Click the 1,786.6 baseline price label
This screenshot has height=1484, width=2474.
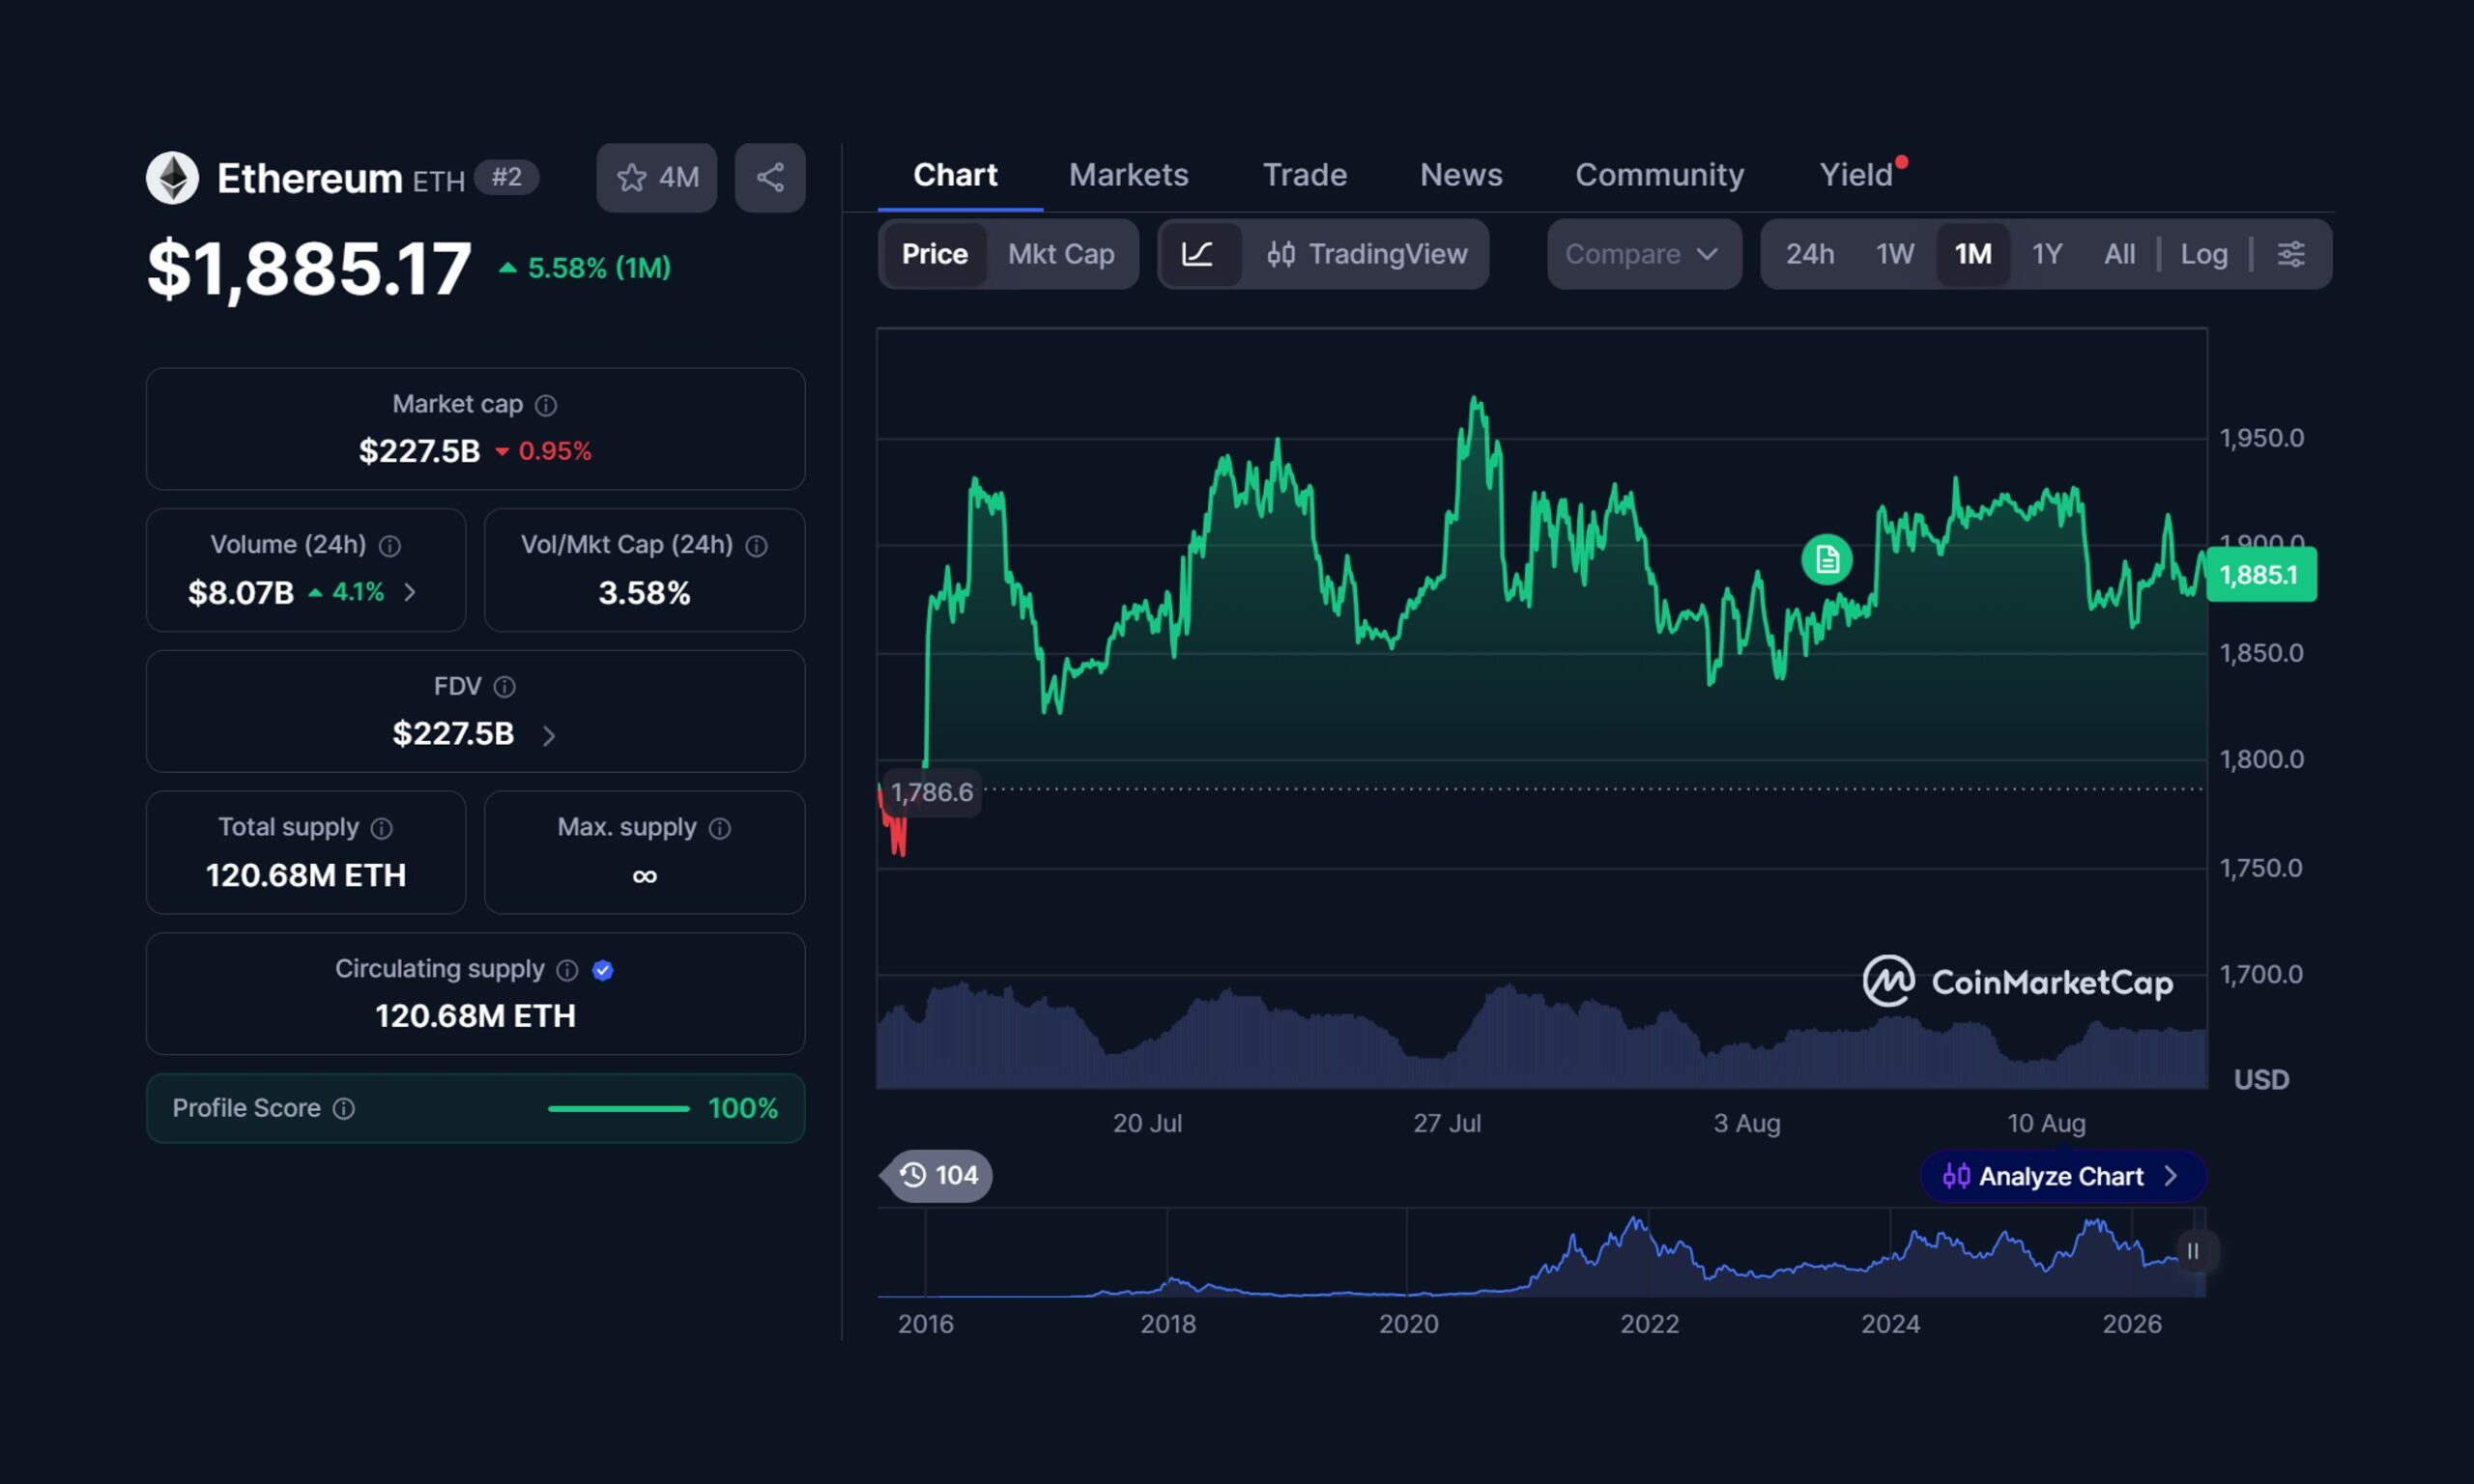[x=931, y=793]
